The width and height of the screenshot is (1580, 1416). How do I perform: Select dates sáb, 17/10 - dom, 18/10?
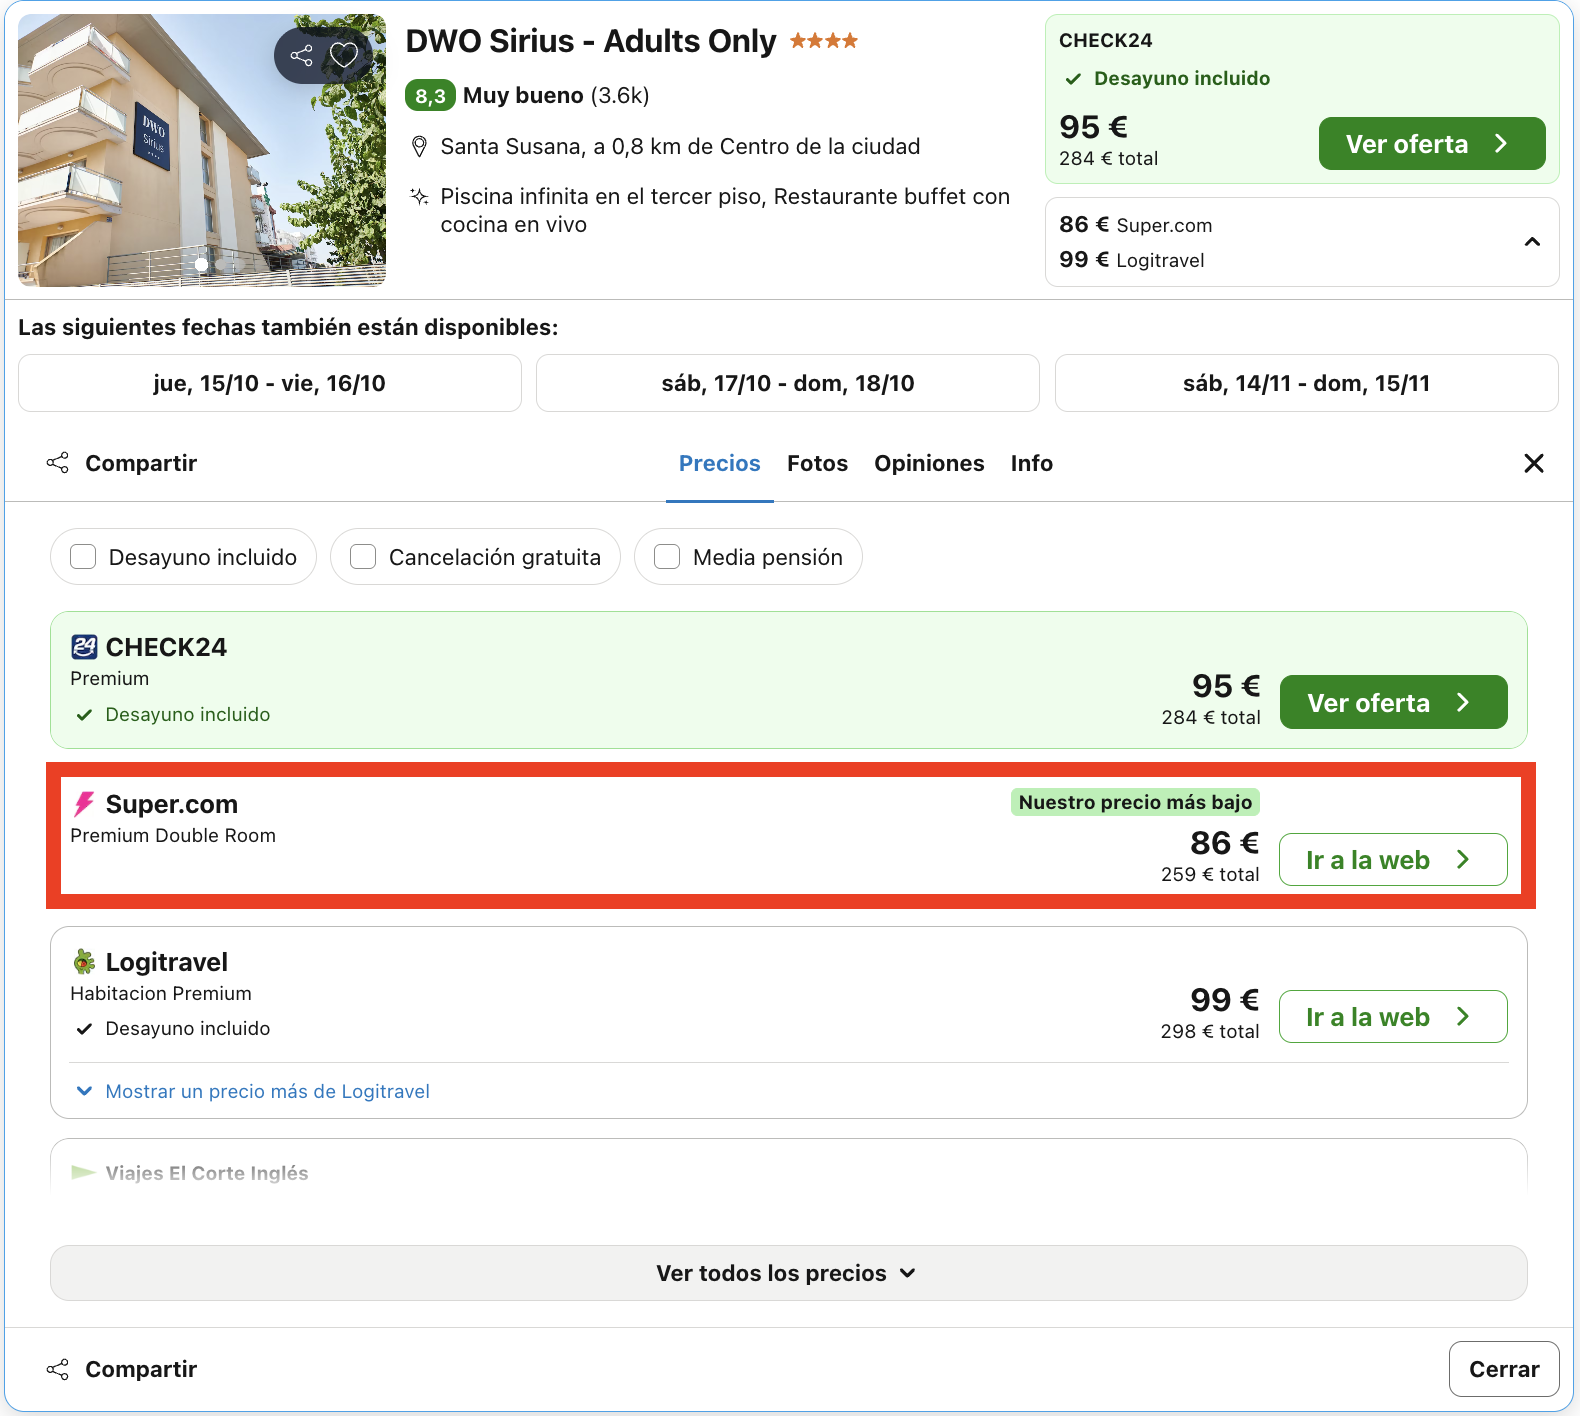788,383
